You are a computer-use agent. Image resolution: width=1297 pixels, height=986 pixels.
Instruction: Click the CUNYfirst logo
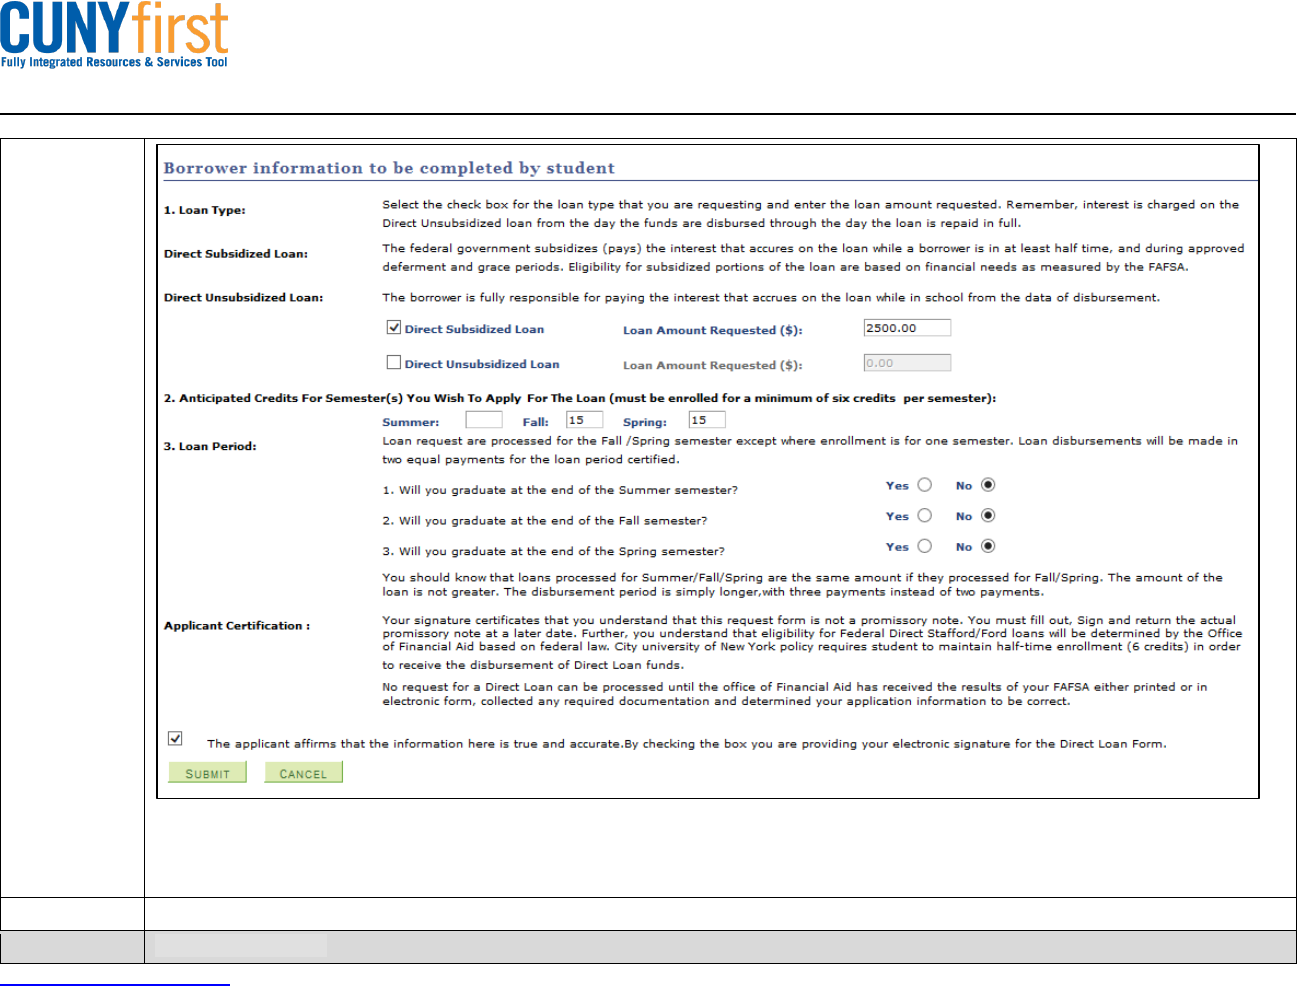click(114, 35)
